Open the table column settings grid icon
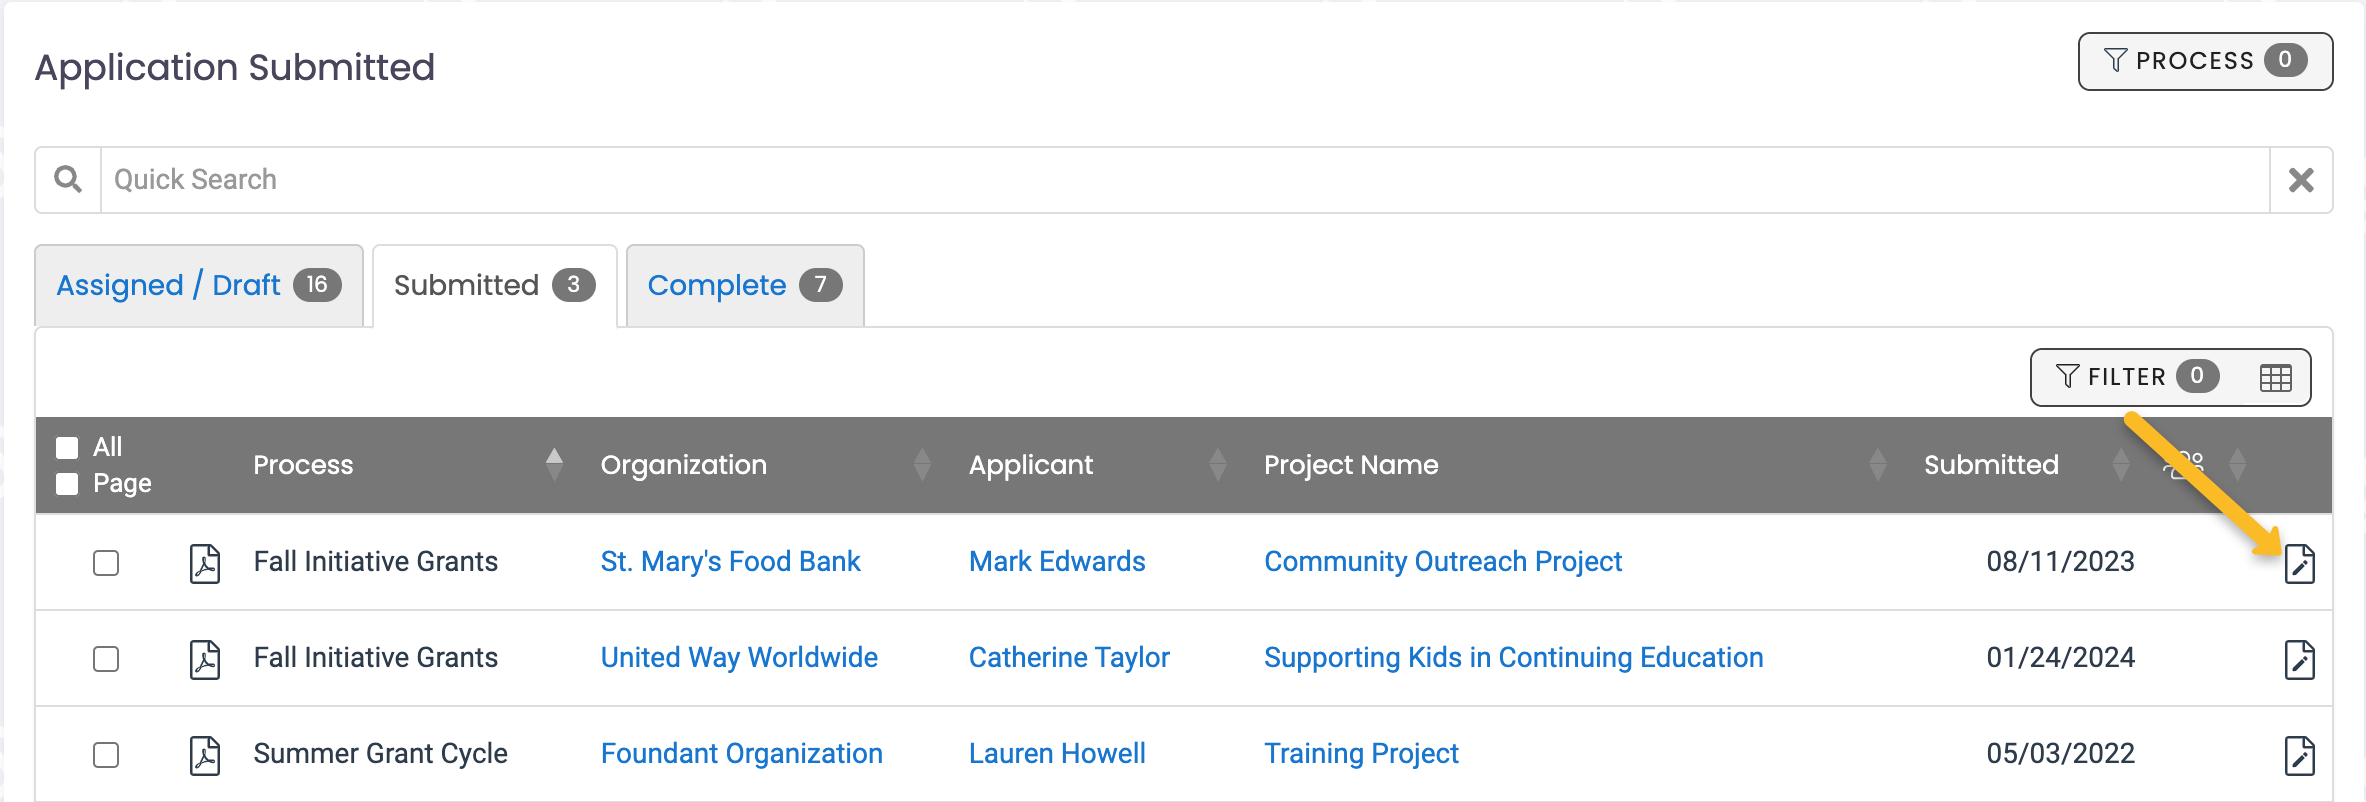The height and width of the screenshot is (802, 2366). coord(2275,378)
